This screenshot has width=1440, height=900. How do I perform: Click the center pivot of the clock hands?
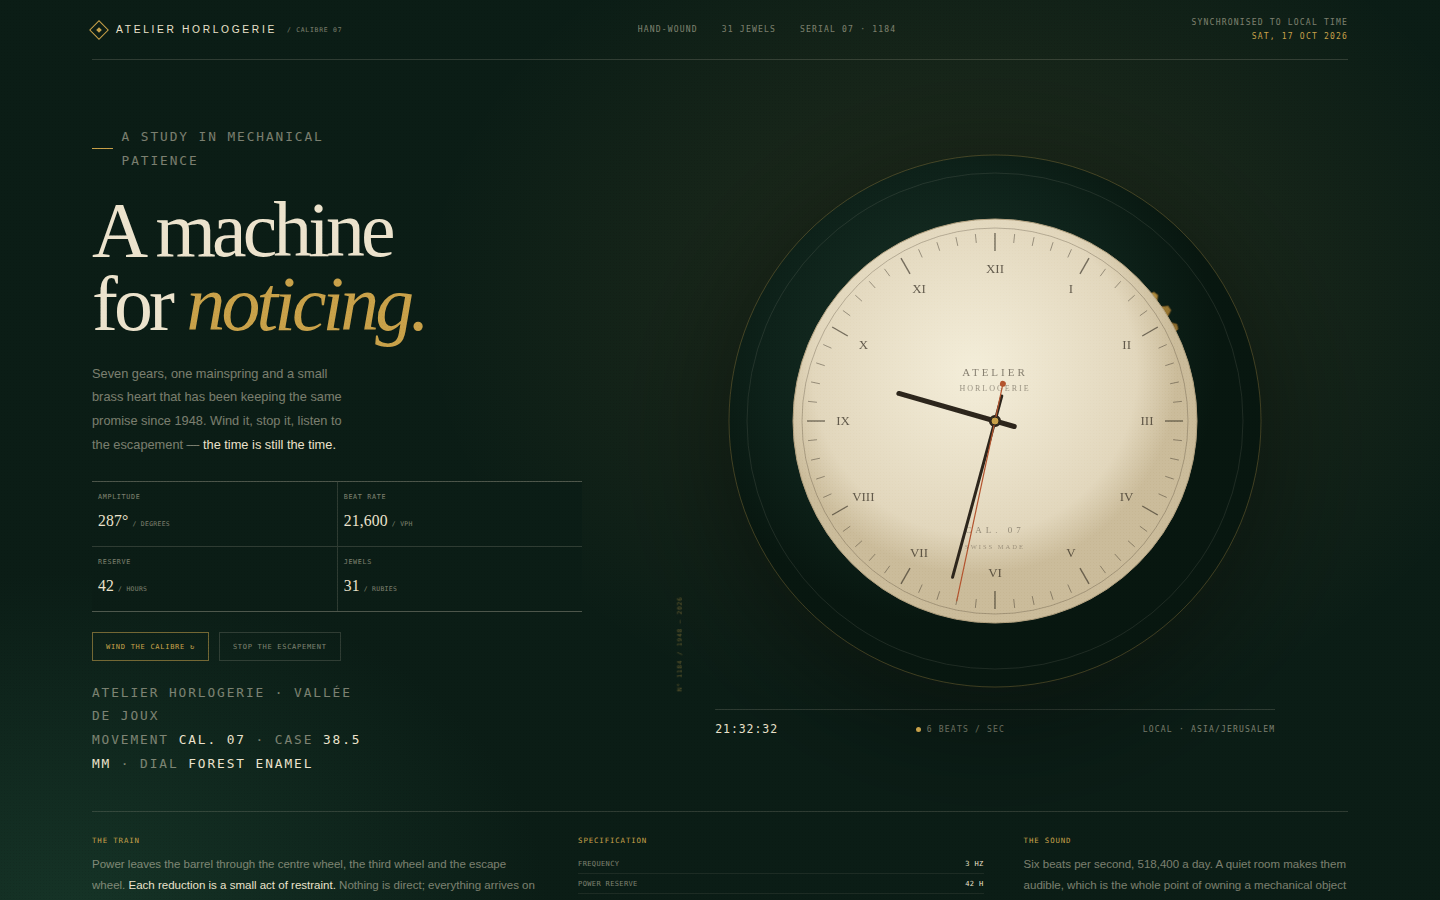[x=995, y=421]
